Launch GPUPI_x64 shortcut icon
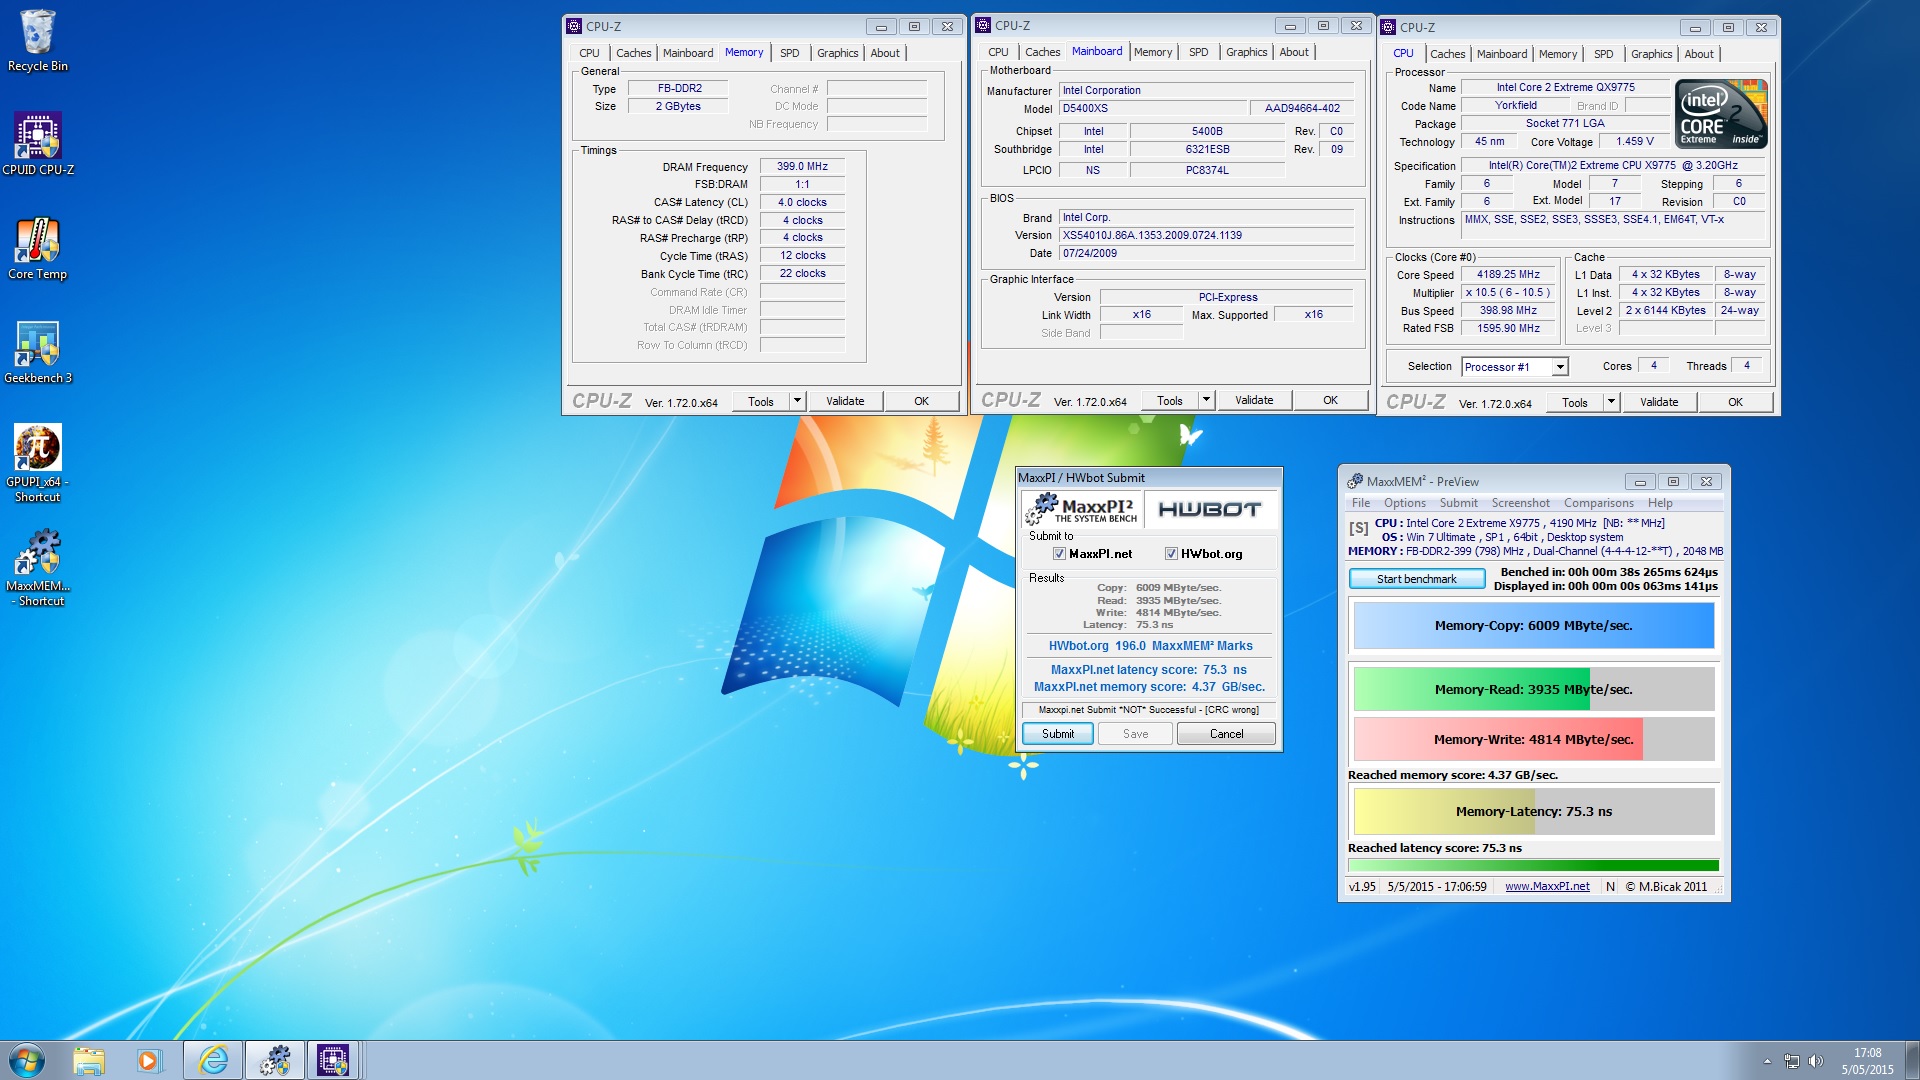Screen dimensions: 1920x1080 tap(37, 463)
